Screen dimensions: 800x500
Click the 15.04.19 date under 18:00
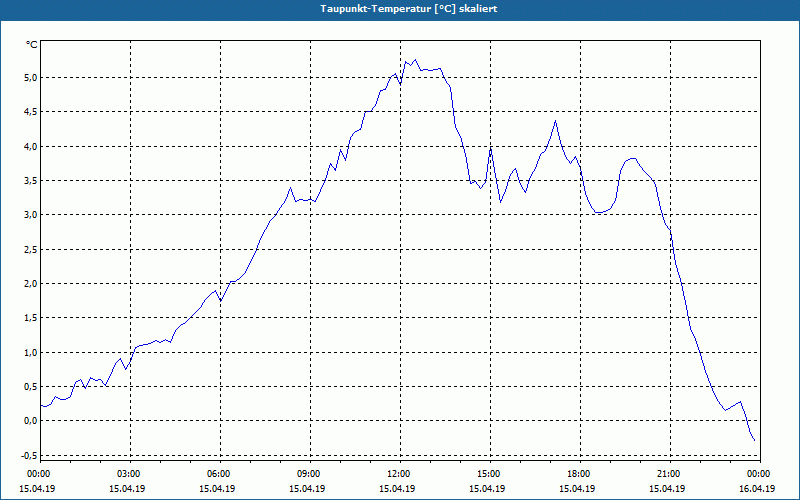pyautogui.click(x=577, y=489)
